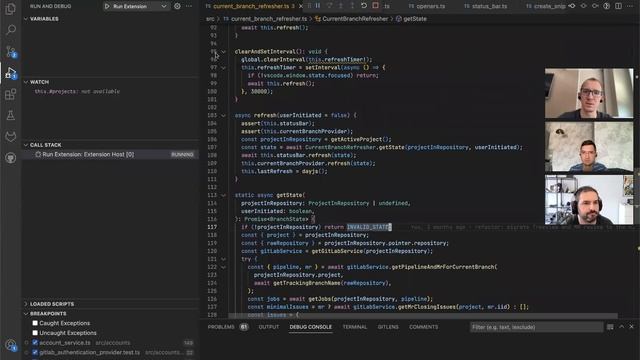Stop the debug session with the red square

point(376,6)
